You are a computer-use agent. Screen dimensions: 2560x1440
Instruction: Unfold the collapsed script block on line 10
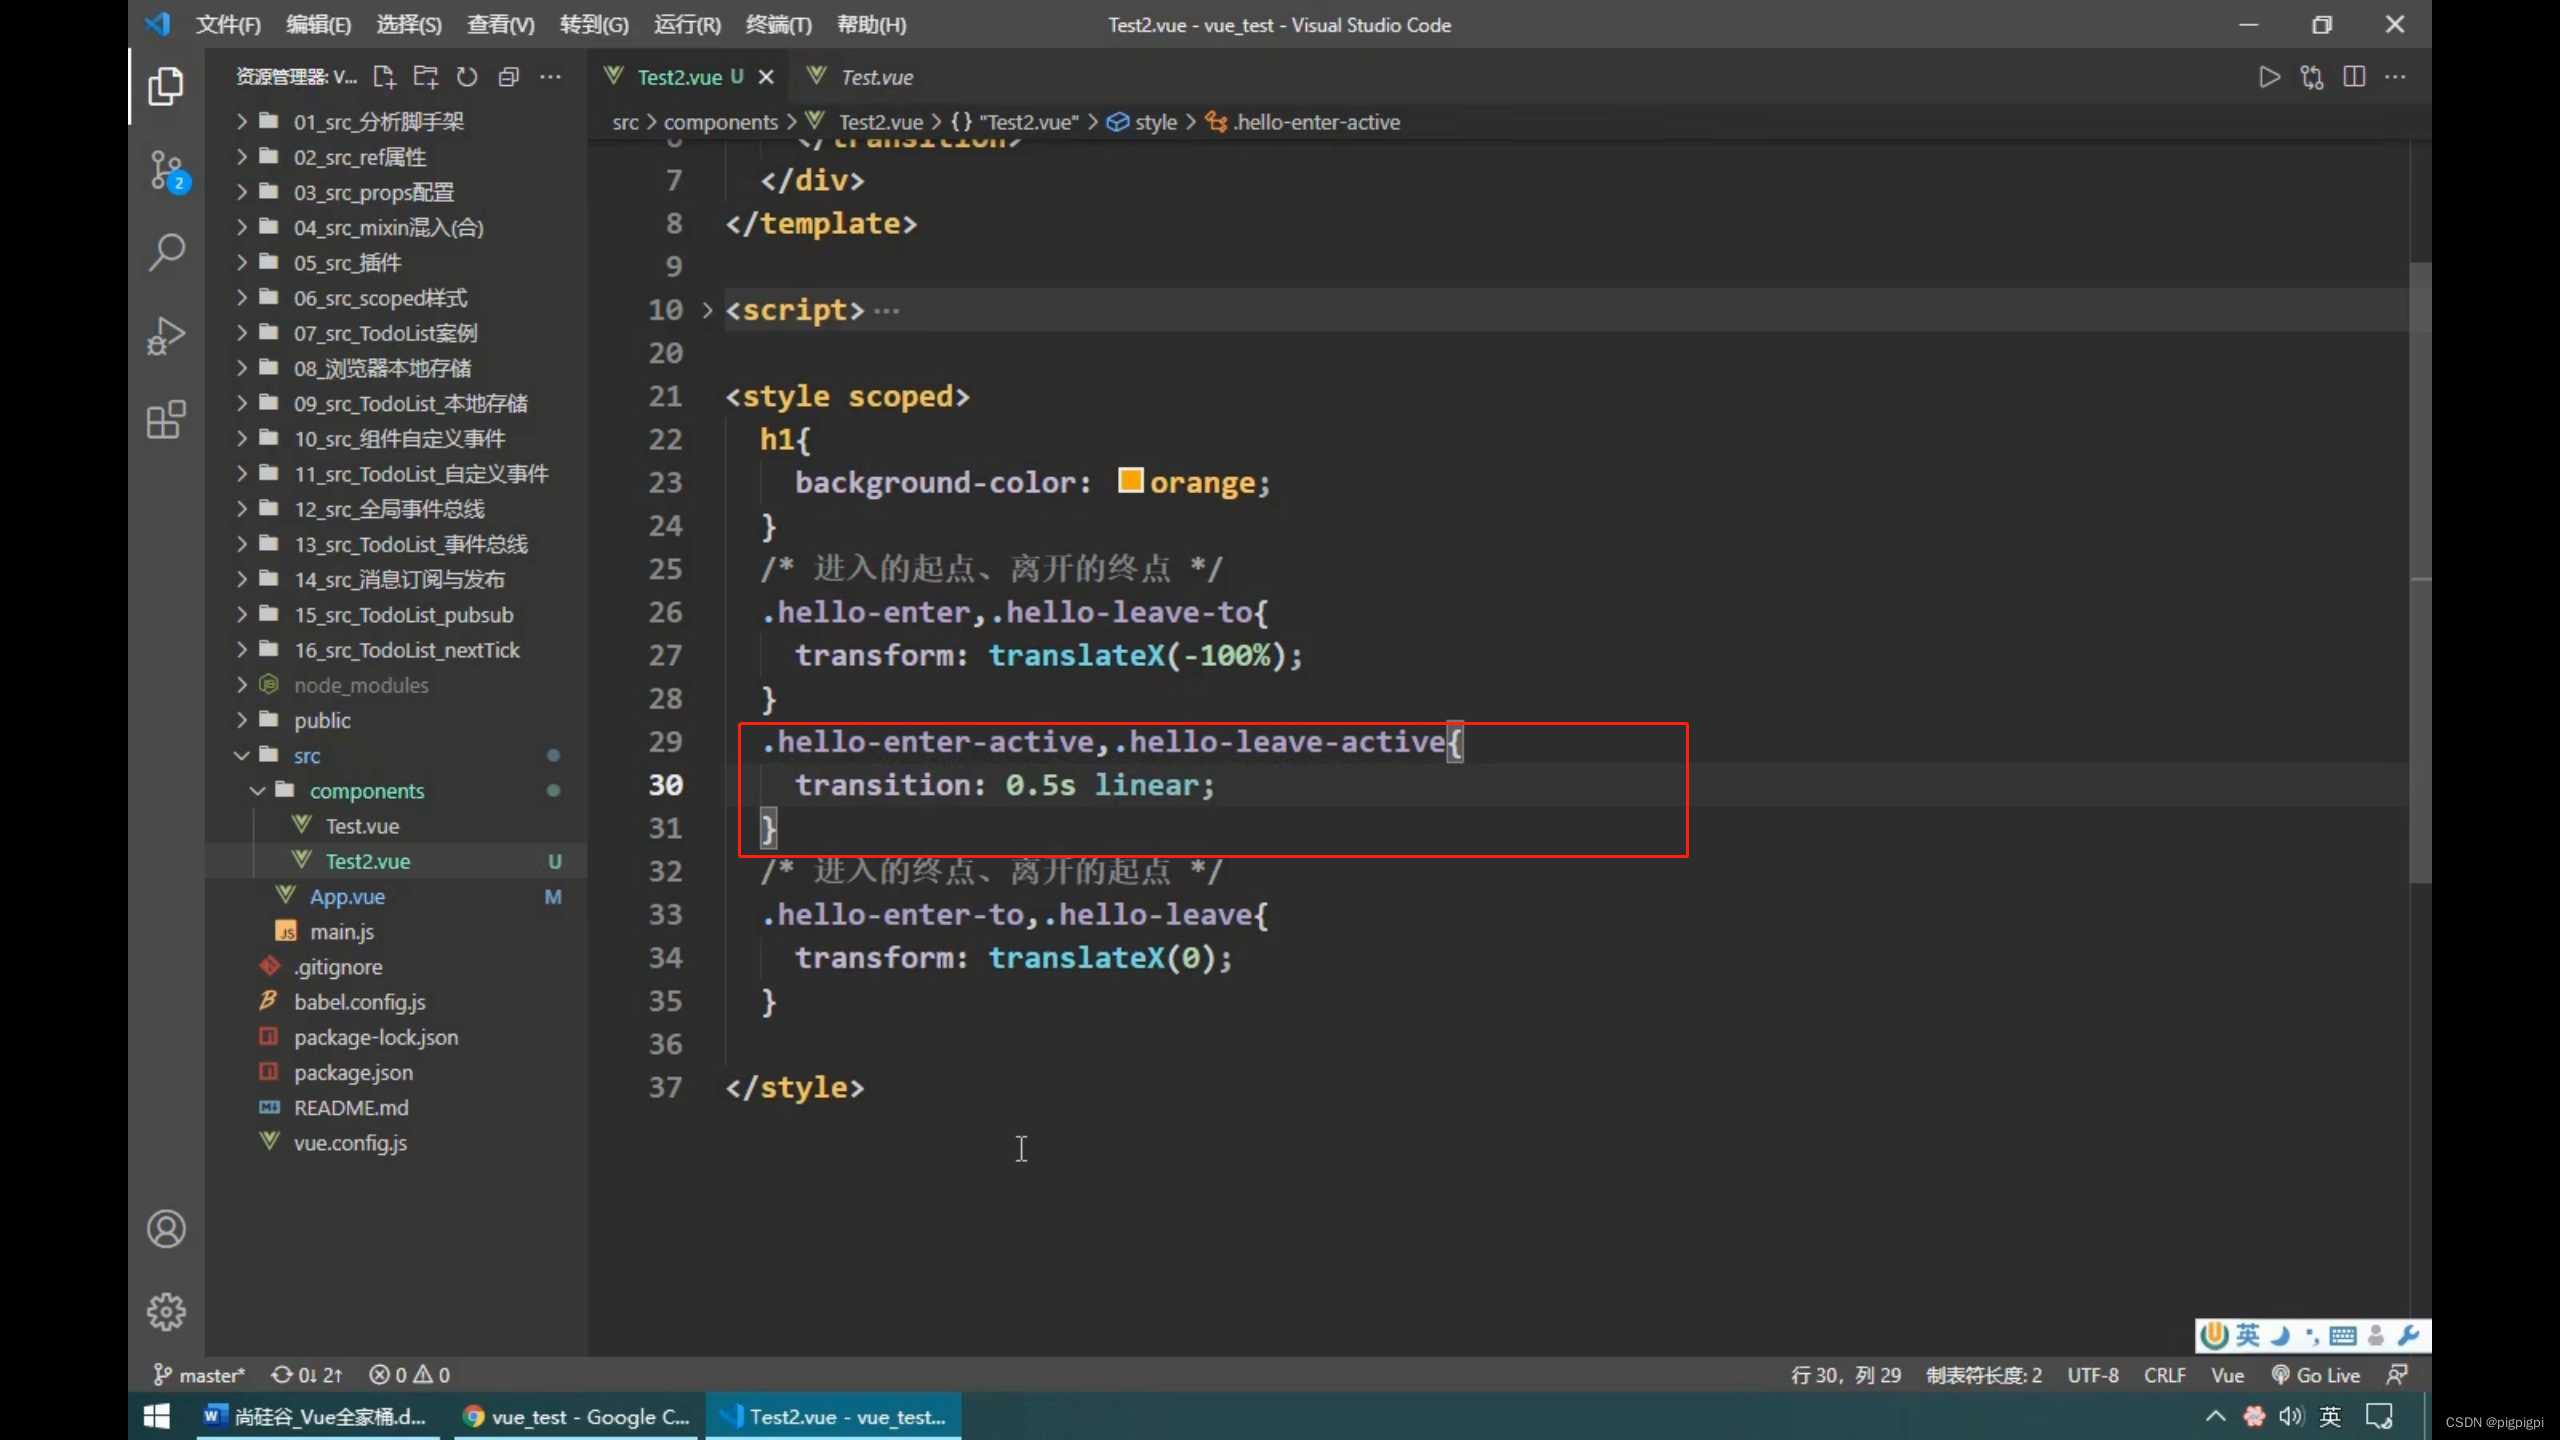coord(707,310)
